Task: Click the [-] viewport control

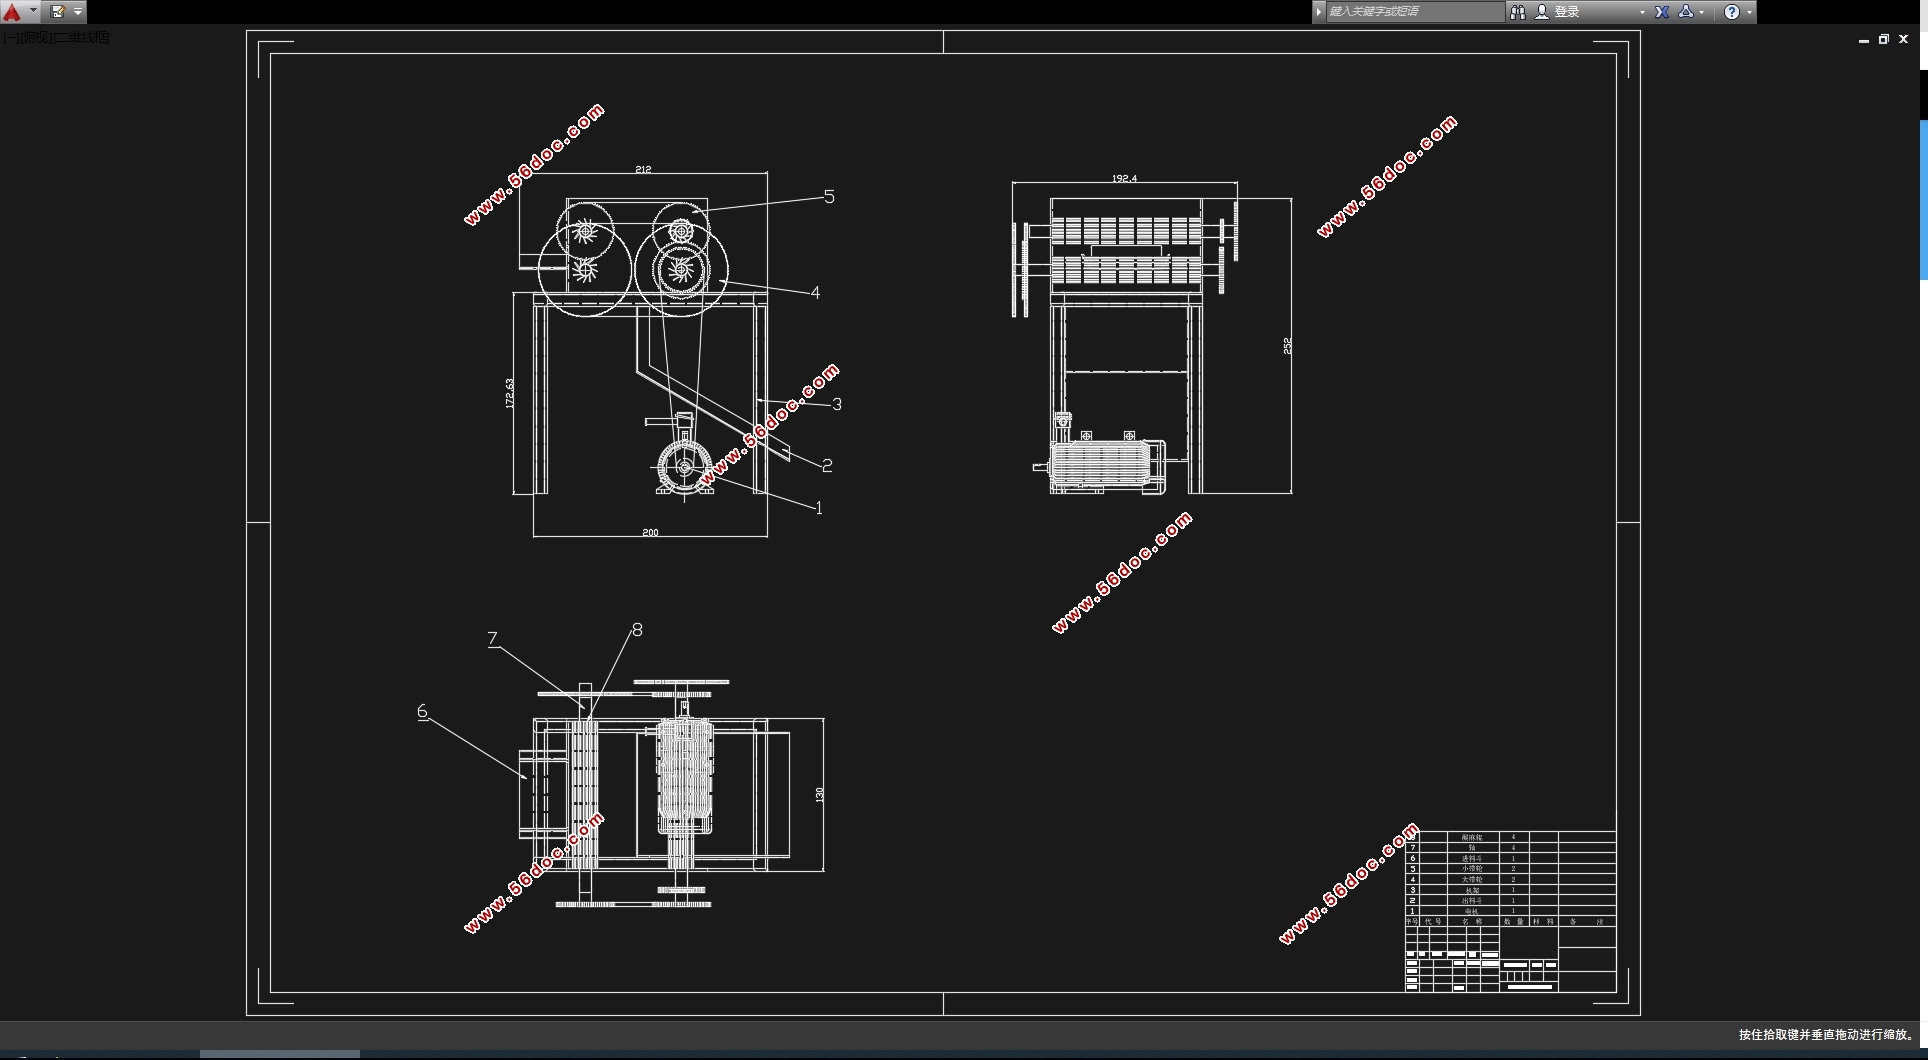Action: [x=10, y=38]
